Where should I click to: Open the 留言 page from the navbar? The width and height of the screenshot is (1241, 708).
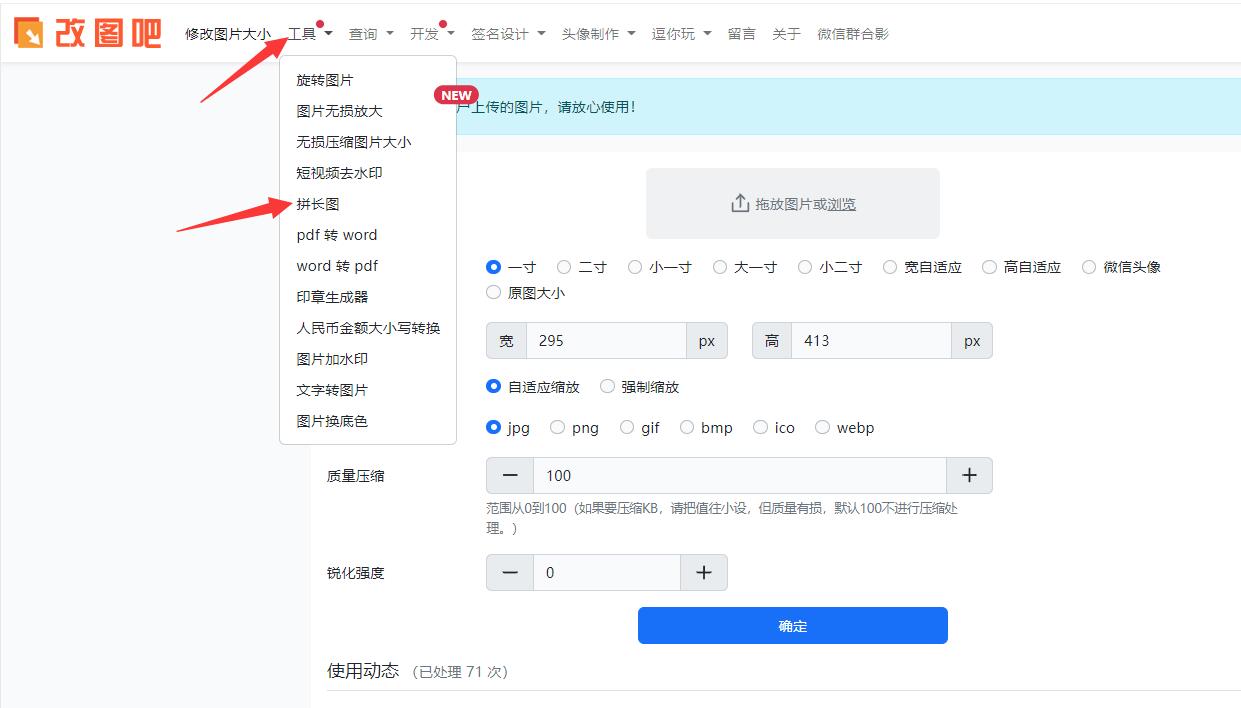pyautogui.click(x=742, y=33)
